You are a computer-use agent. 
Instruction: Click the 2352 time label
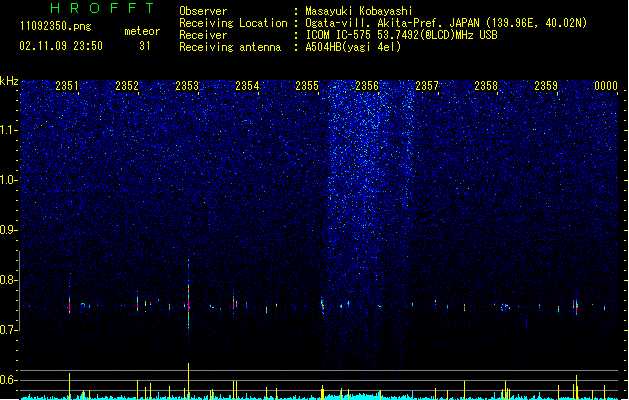[127, 85]
